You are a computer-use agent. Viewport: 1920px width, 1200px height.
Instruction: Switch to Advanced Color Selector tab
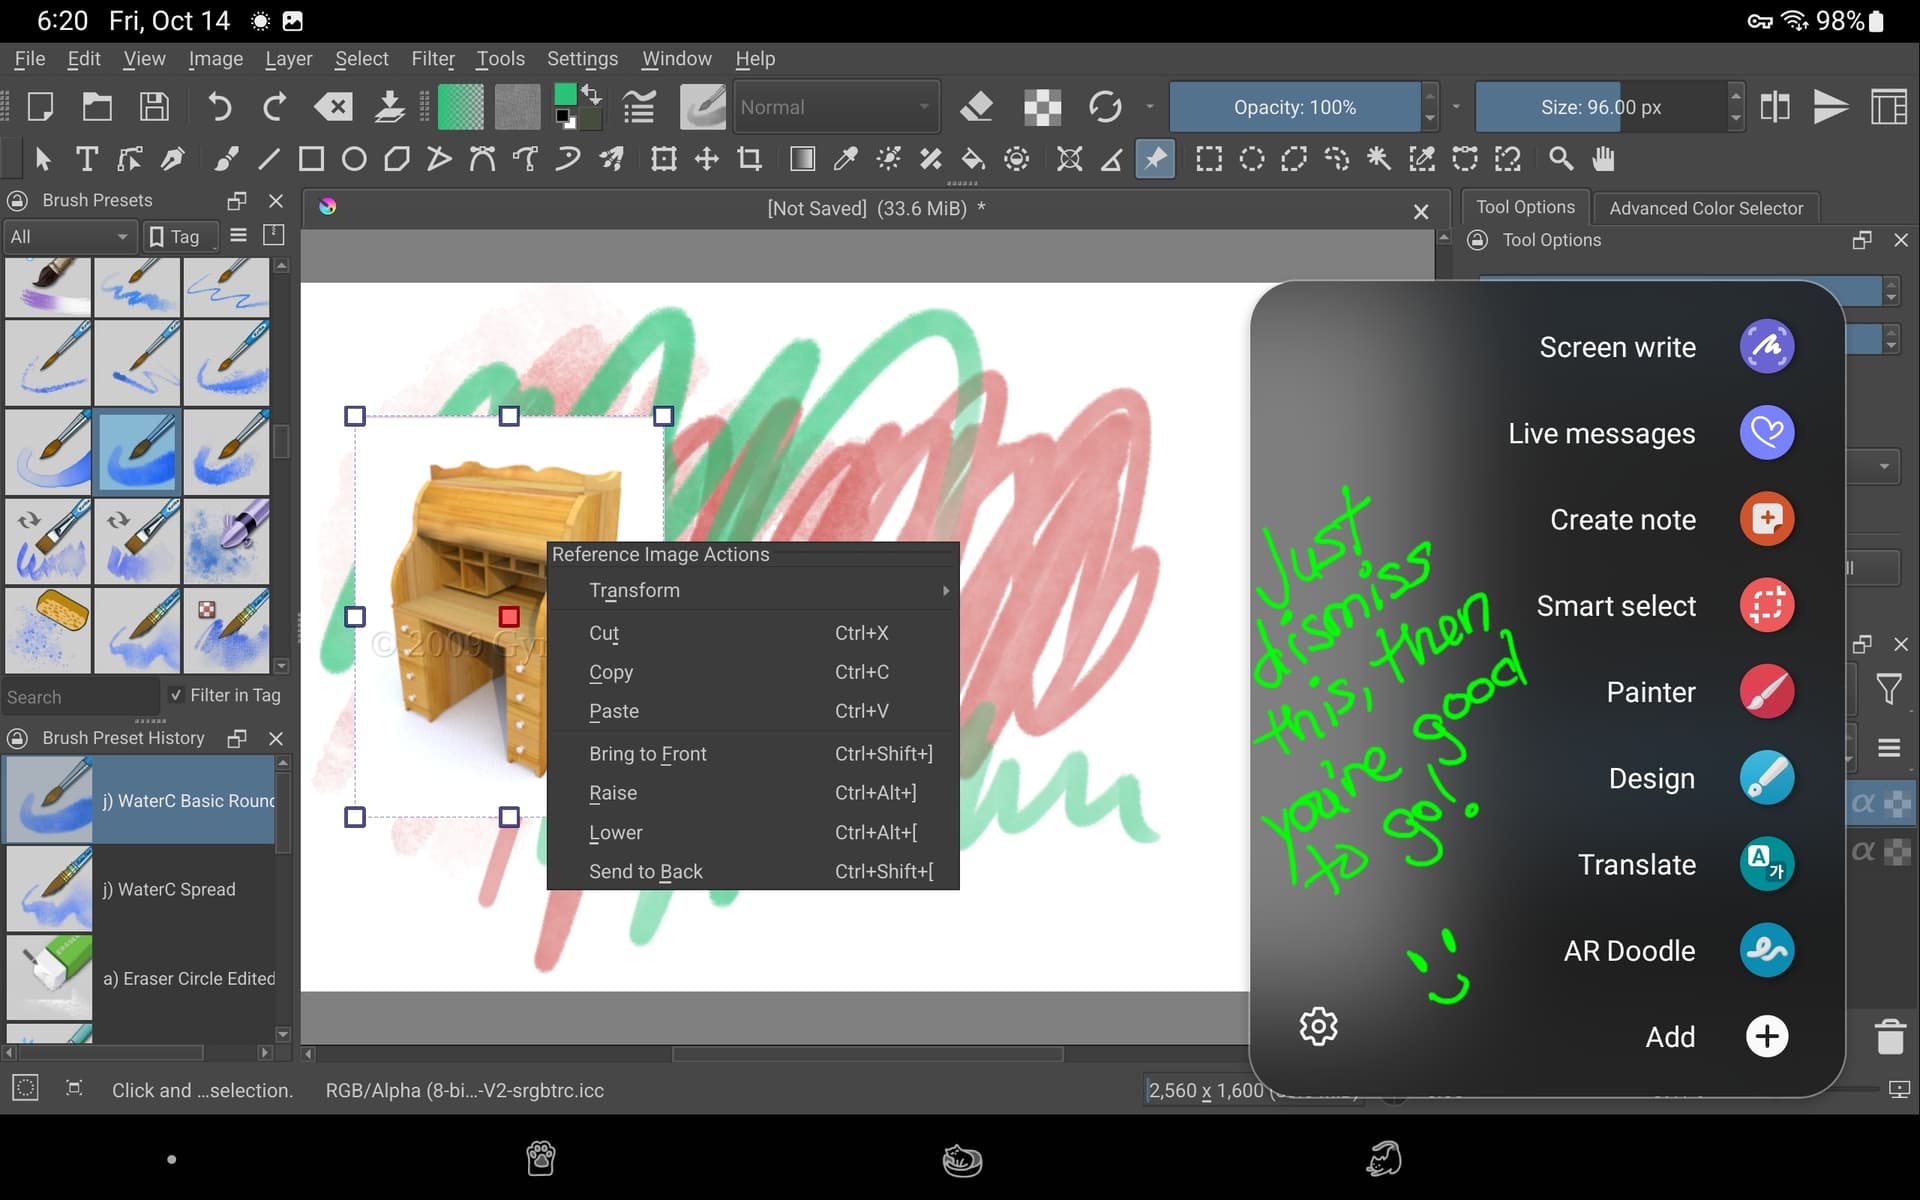click(x=1705, y=208)
